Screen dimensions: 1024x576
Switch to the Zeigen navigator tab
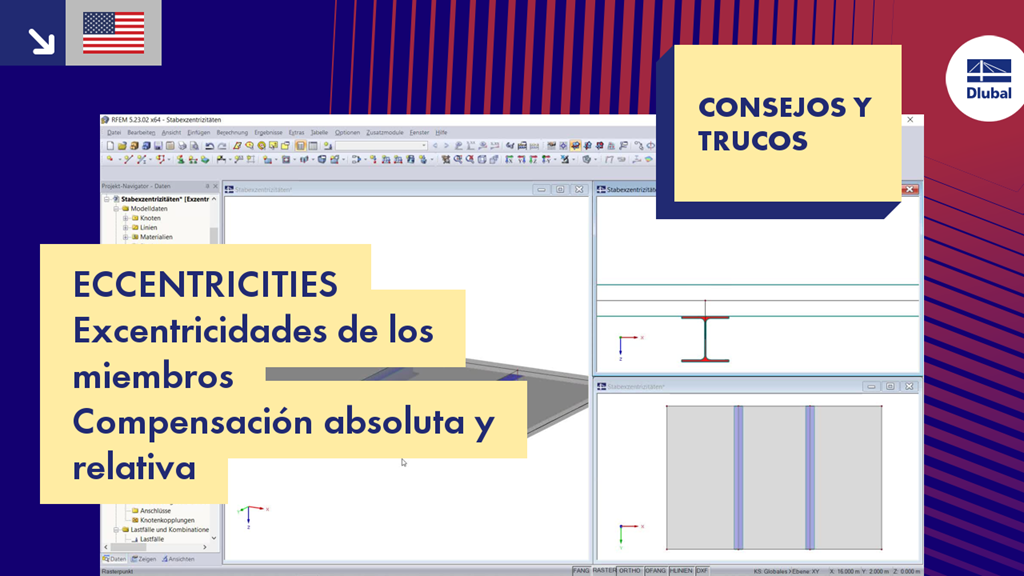144,559
